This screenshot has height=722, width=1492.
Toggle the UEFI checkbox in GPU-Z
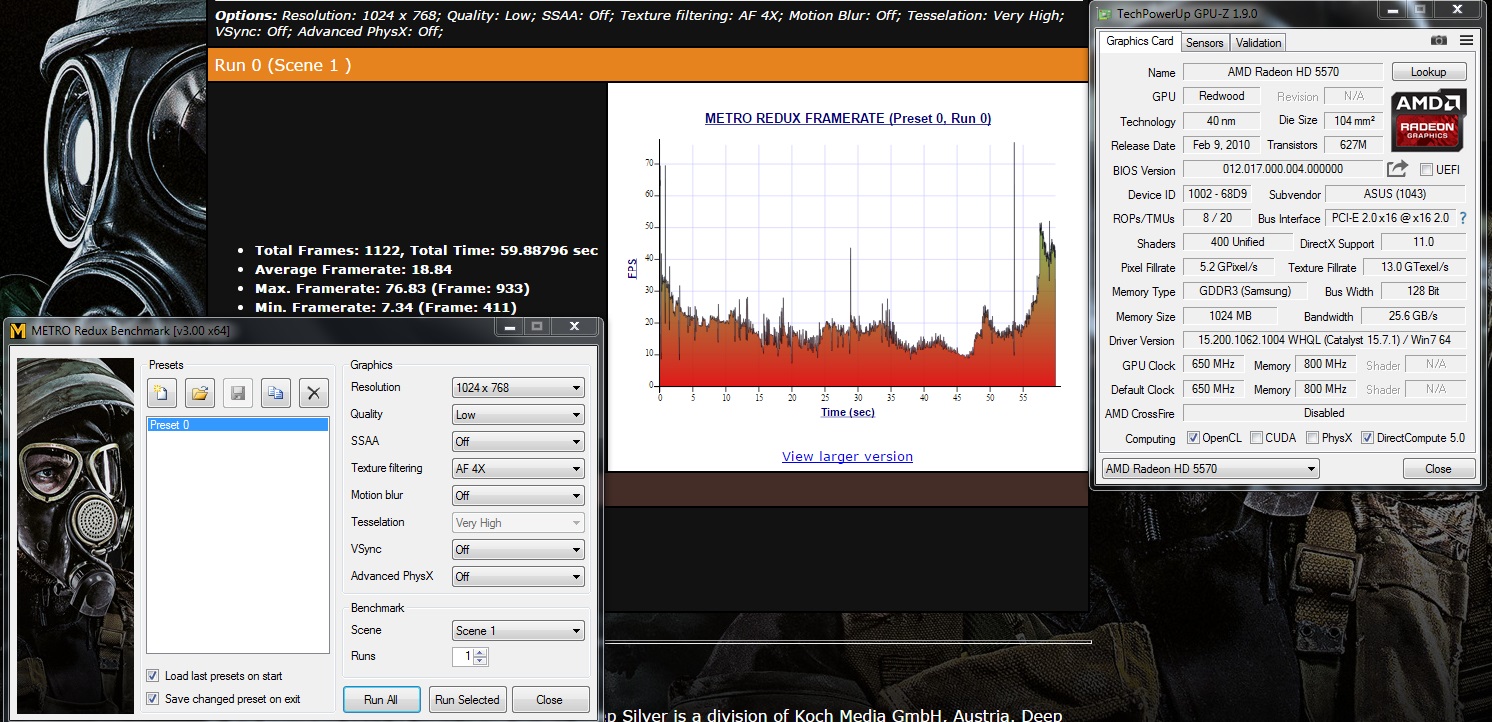coord(1426,170)
